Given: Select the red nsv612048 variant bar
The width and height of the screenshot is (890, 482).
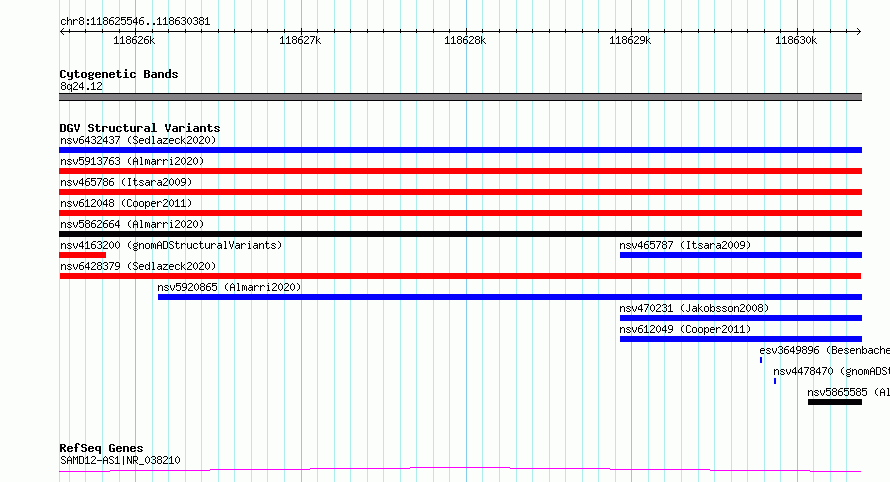Looking at the screenshot, I should pyautogui.click(x=460, y=213).
